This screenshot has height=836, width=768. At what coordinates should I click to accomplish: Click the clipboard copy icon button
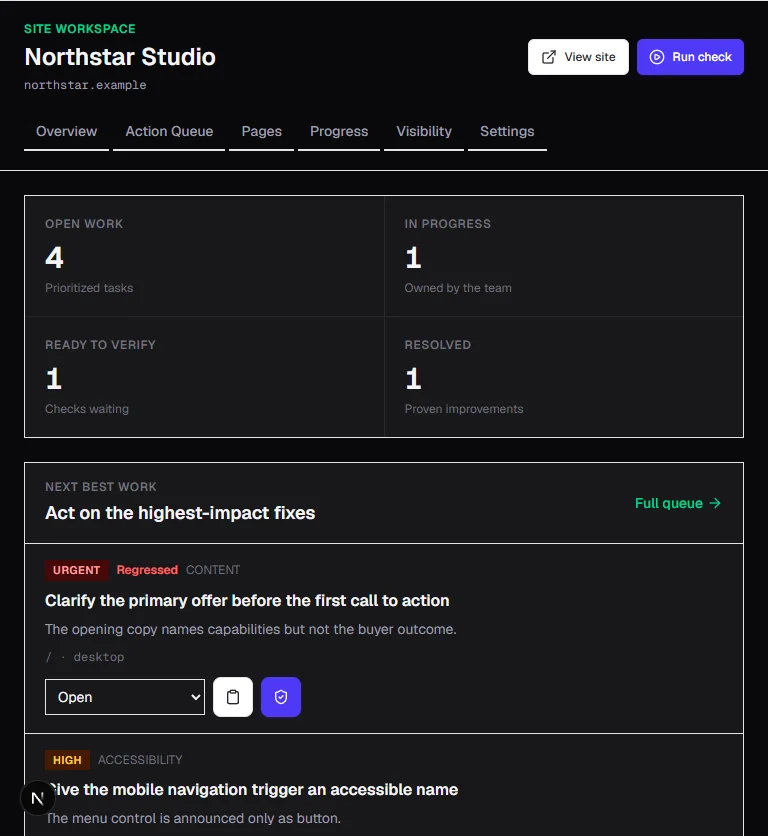click(233, 697)
